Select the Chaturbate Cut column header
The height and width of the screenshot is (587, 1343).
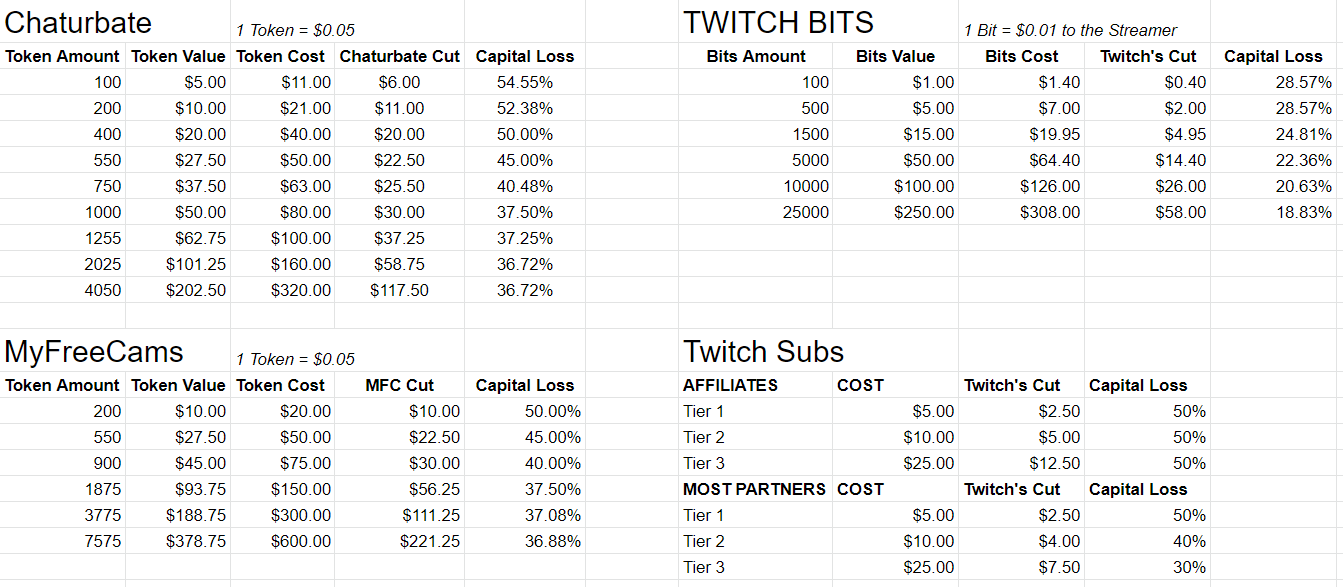pos(400,56)
